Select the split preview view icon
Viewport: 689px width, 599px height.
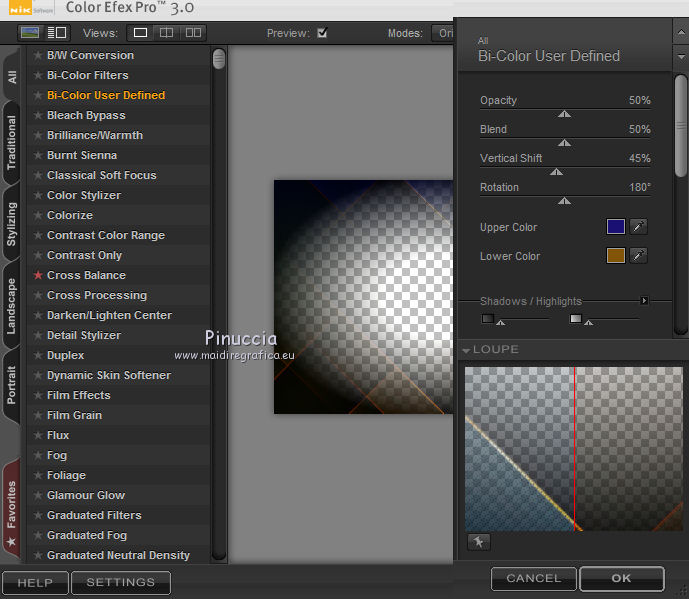pyautogui.click(x=167, y=33)
